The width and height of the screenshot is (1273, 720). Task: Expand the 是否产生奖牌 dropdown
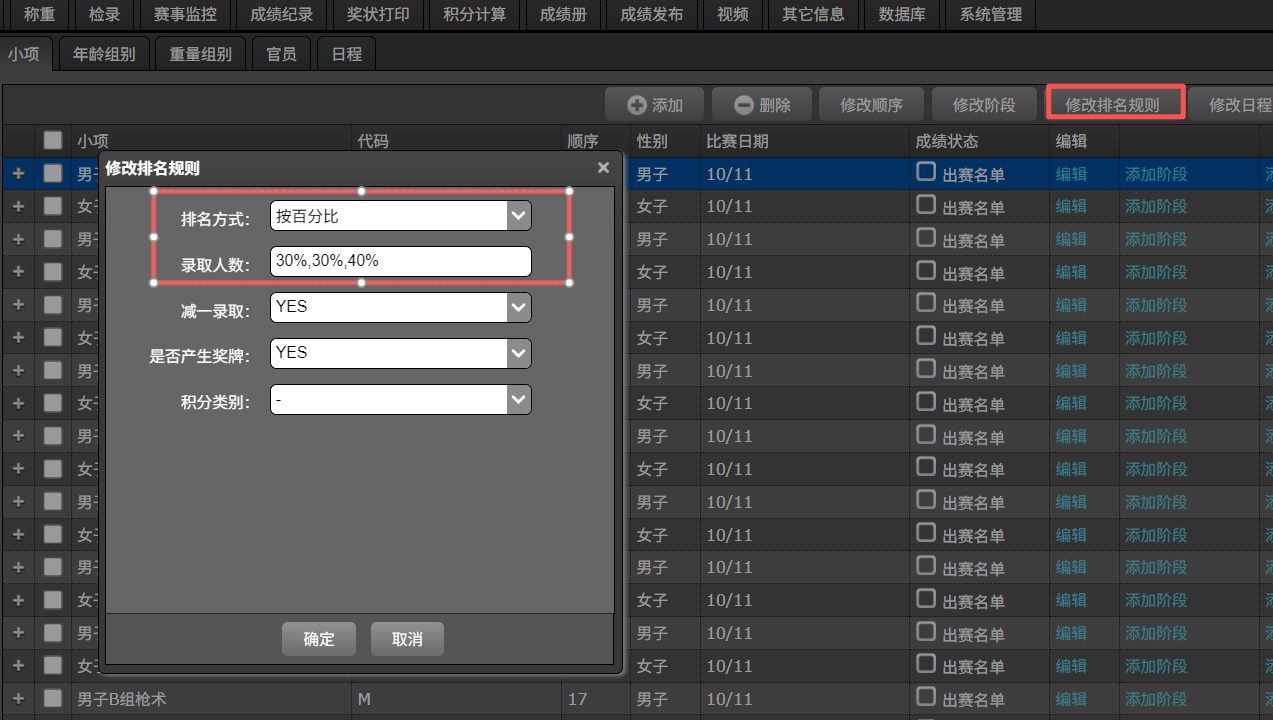pos(518,353)
